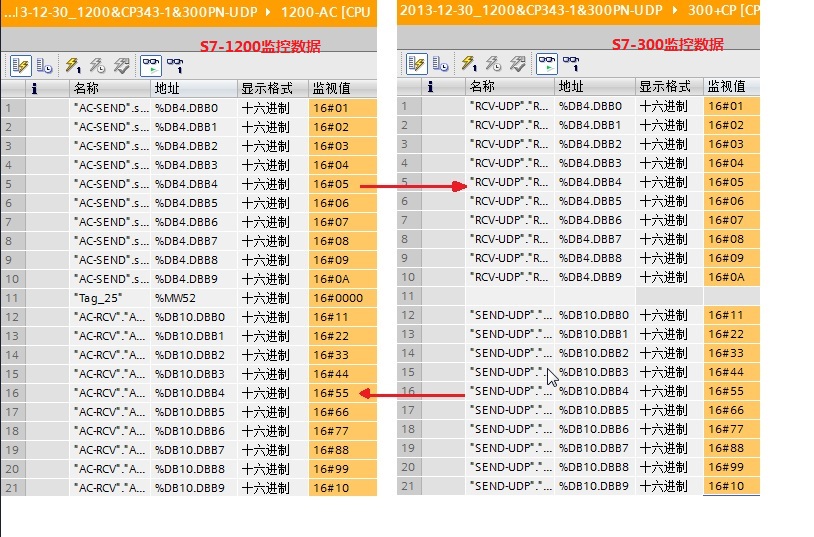The width and height of the screenshot is (814, 537).
Task: Open display format cell of S7-300 row 21
Action: [x=670, y=486]
